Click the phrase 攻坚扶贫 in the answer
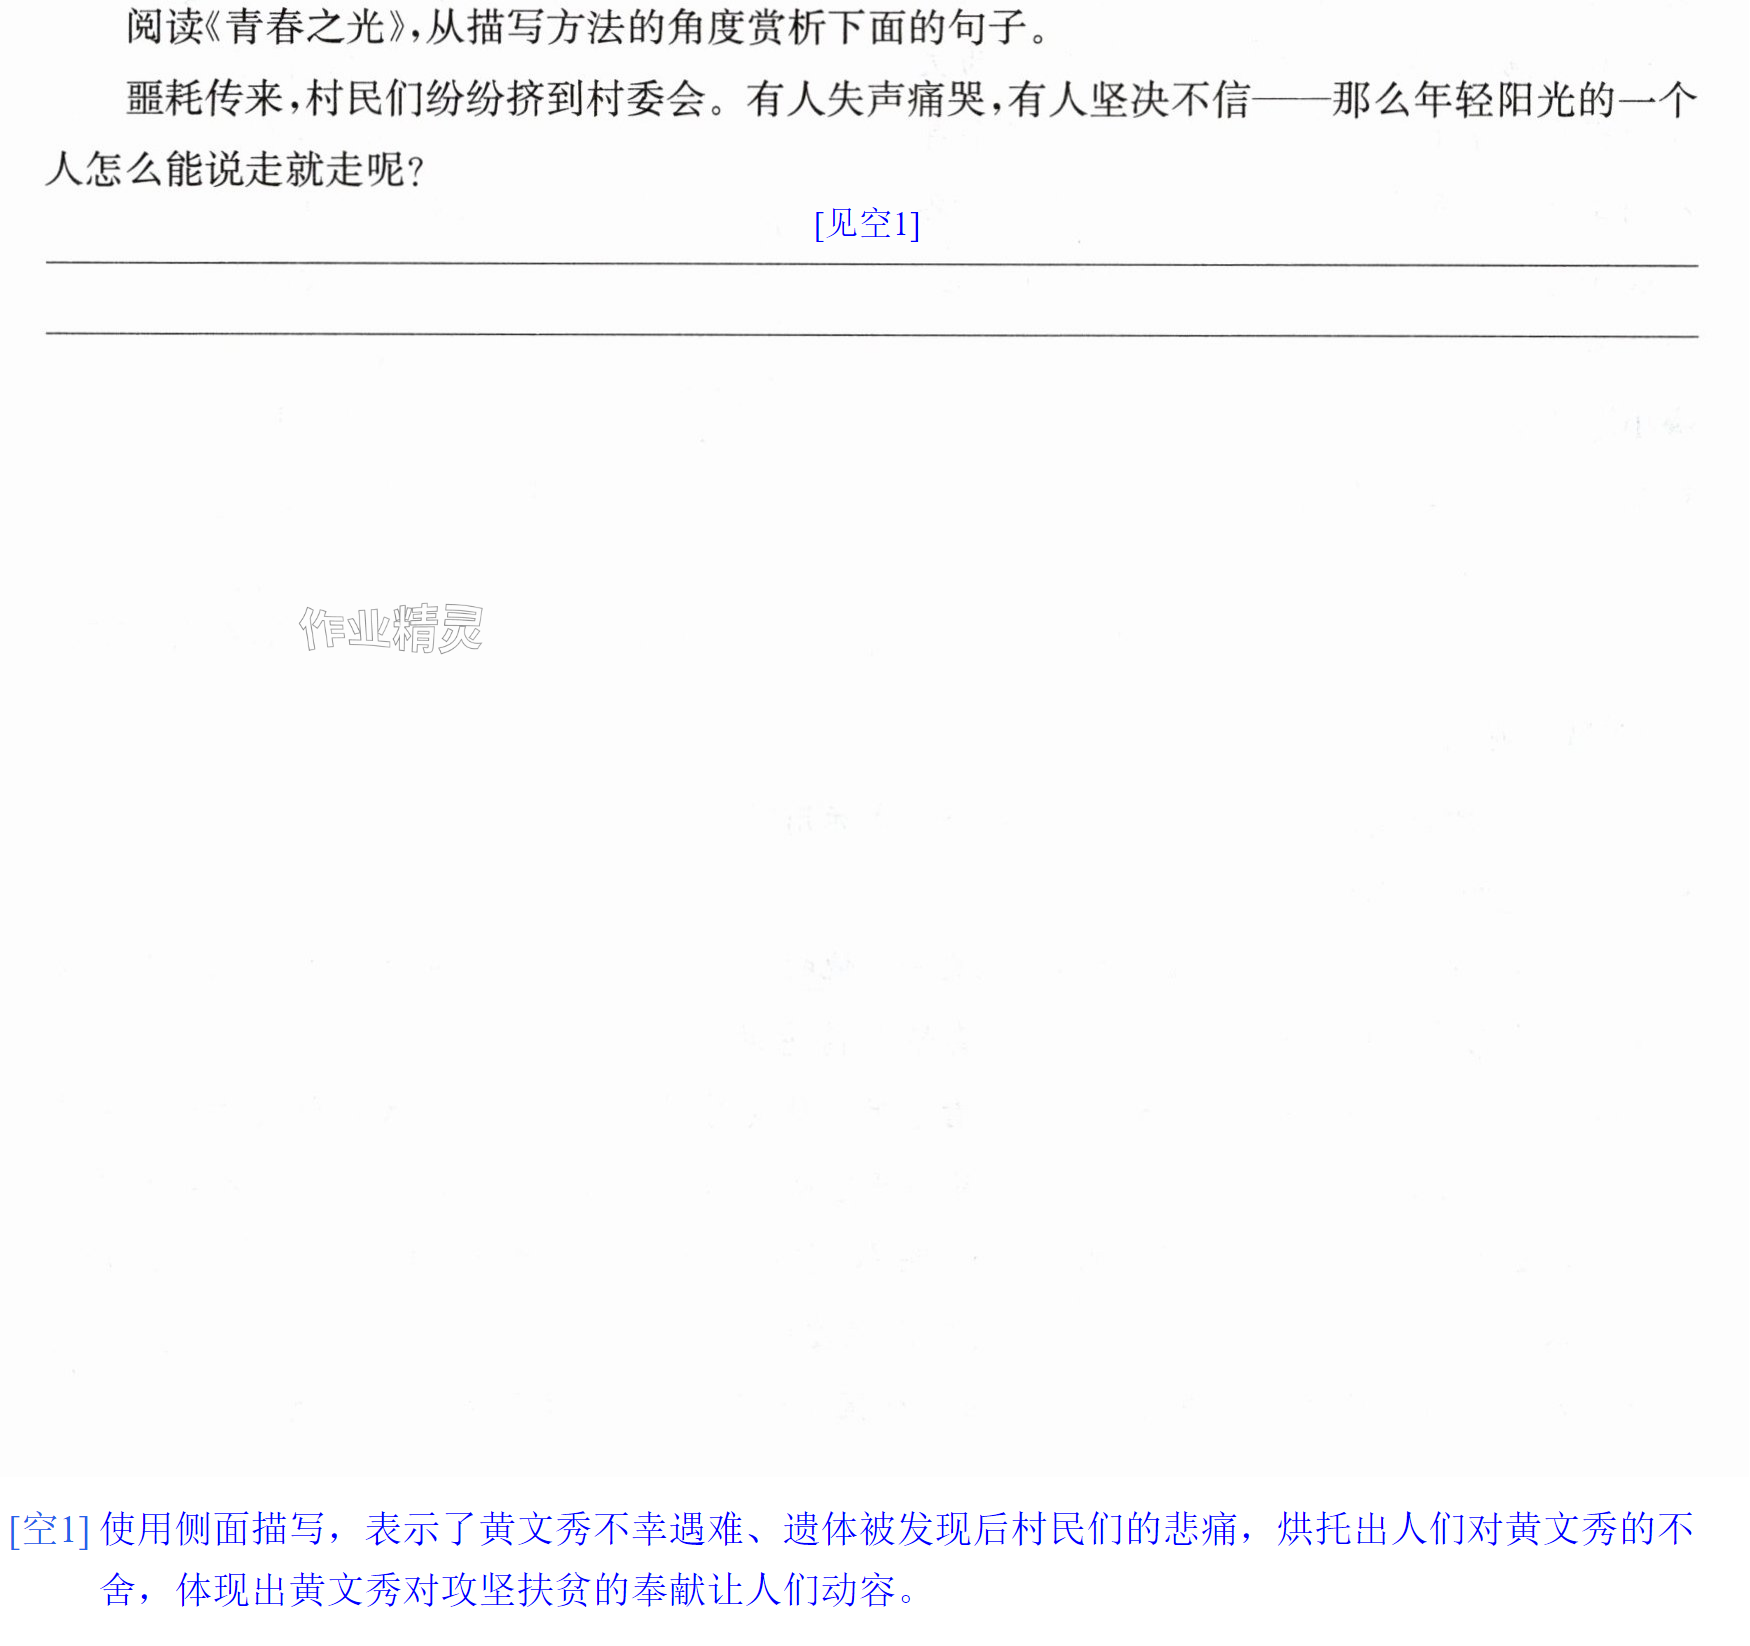1750x1646 pixels. (x=517, y=1590)
